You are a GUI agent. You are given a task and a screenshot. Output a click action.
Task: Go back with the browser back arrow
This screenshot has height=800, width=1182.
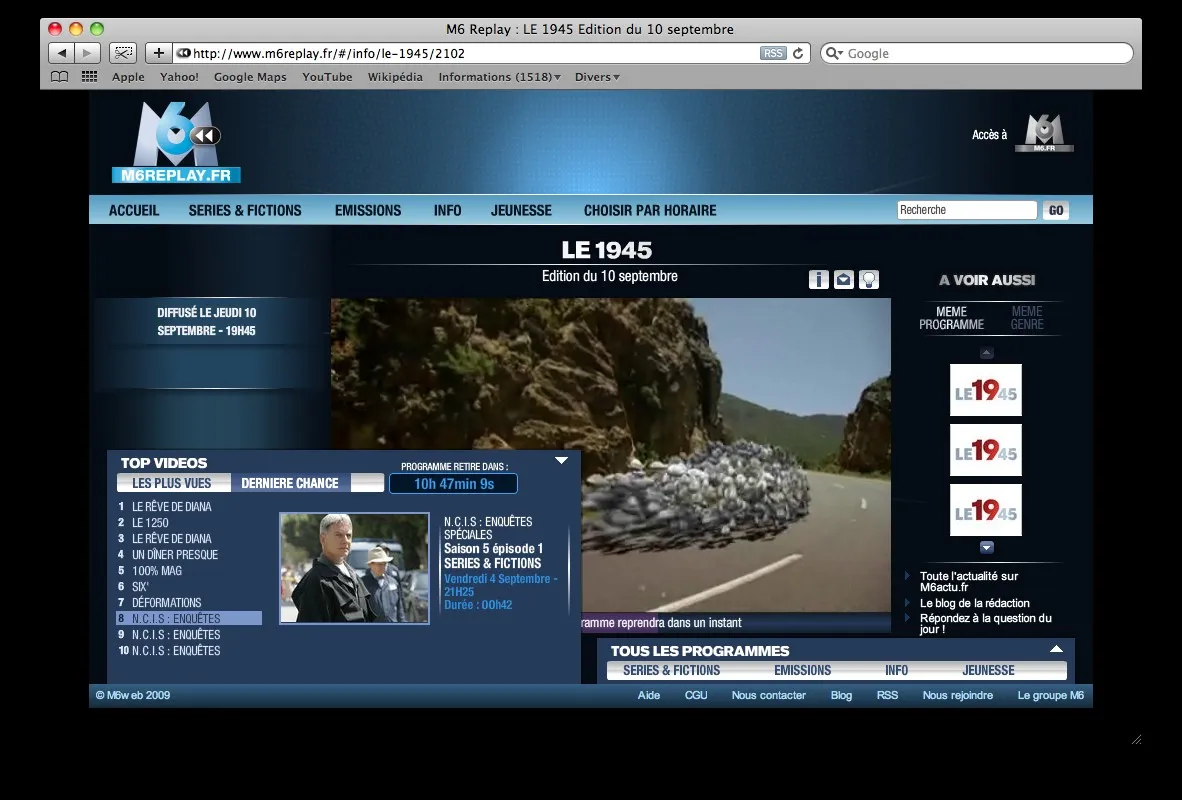(62, 53)
